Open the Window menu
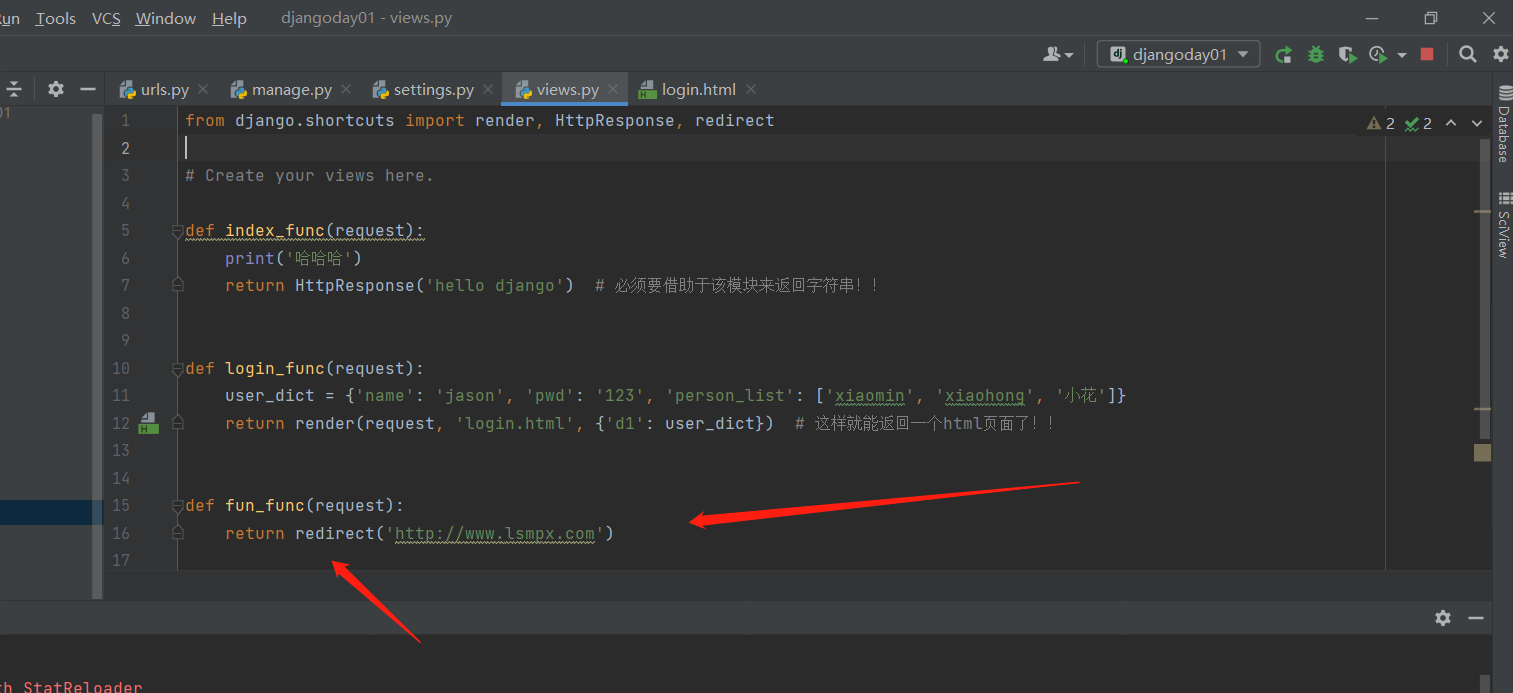 coord(166,18)
